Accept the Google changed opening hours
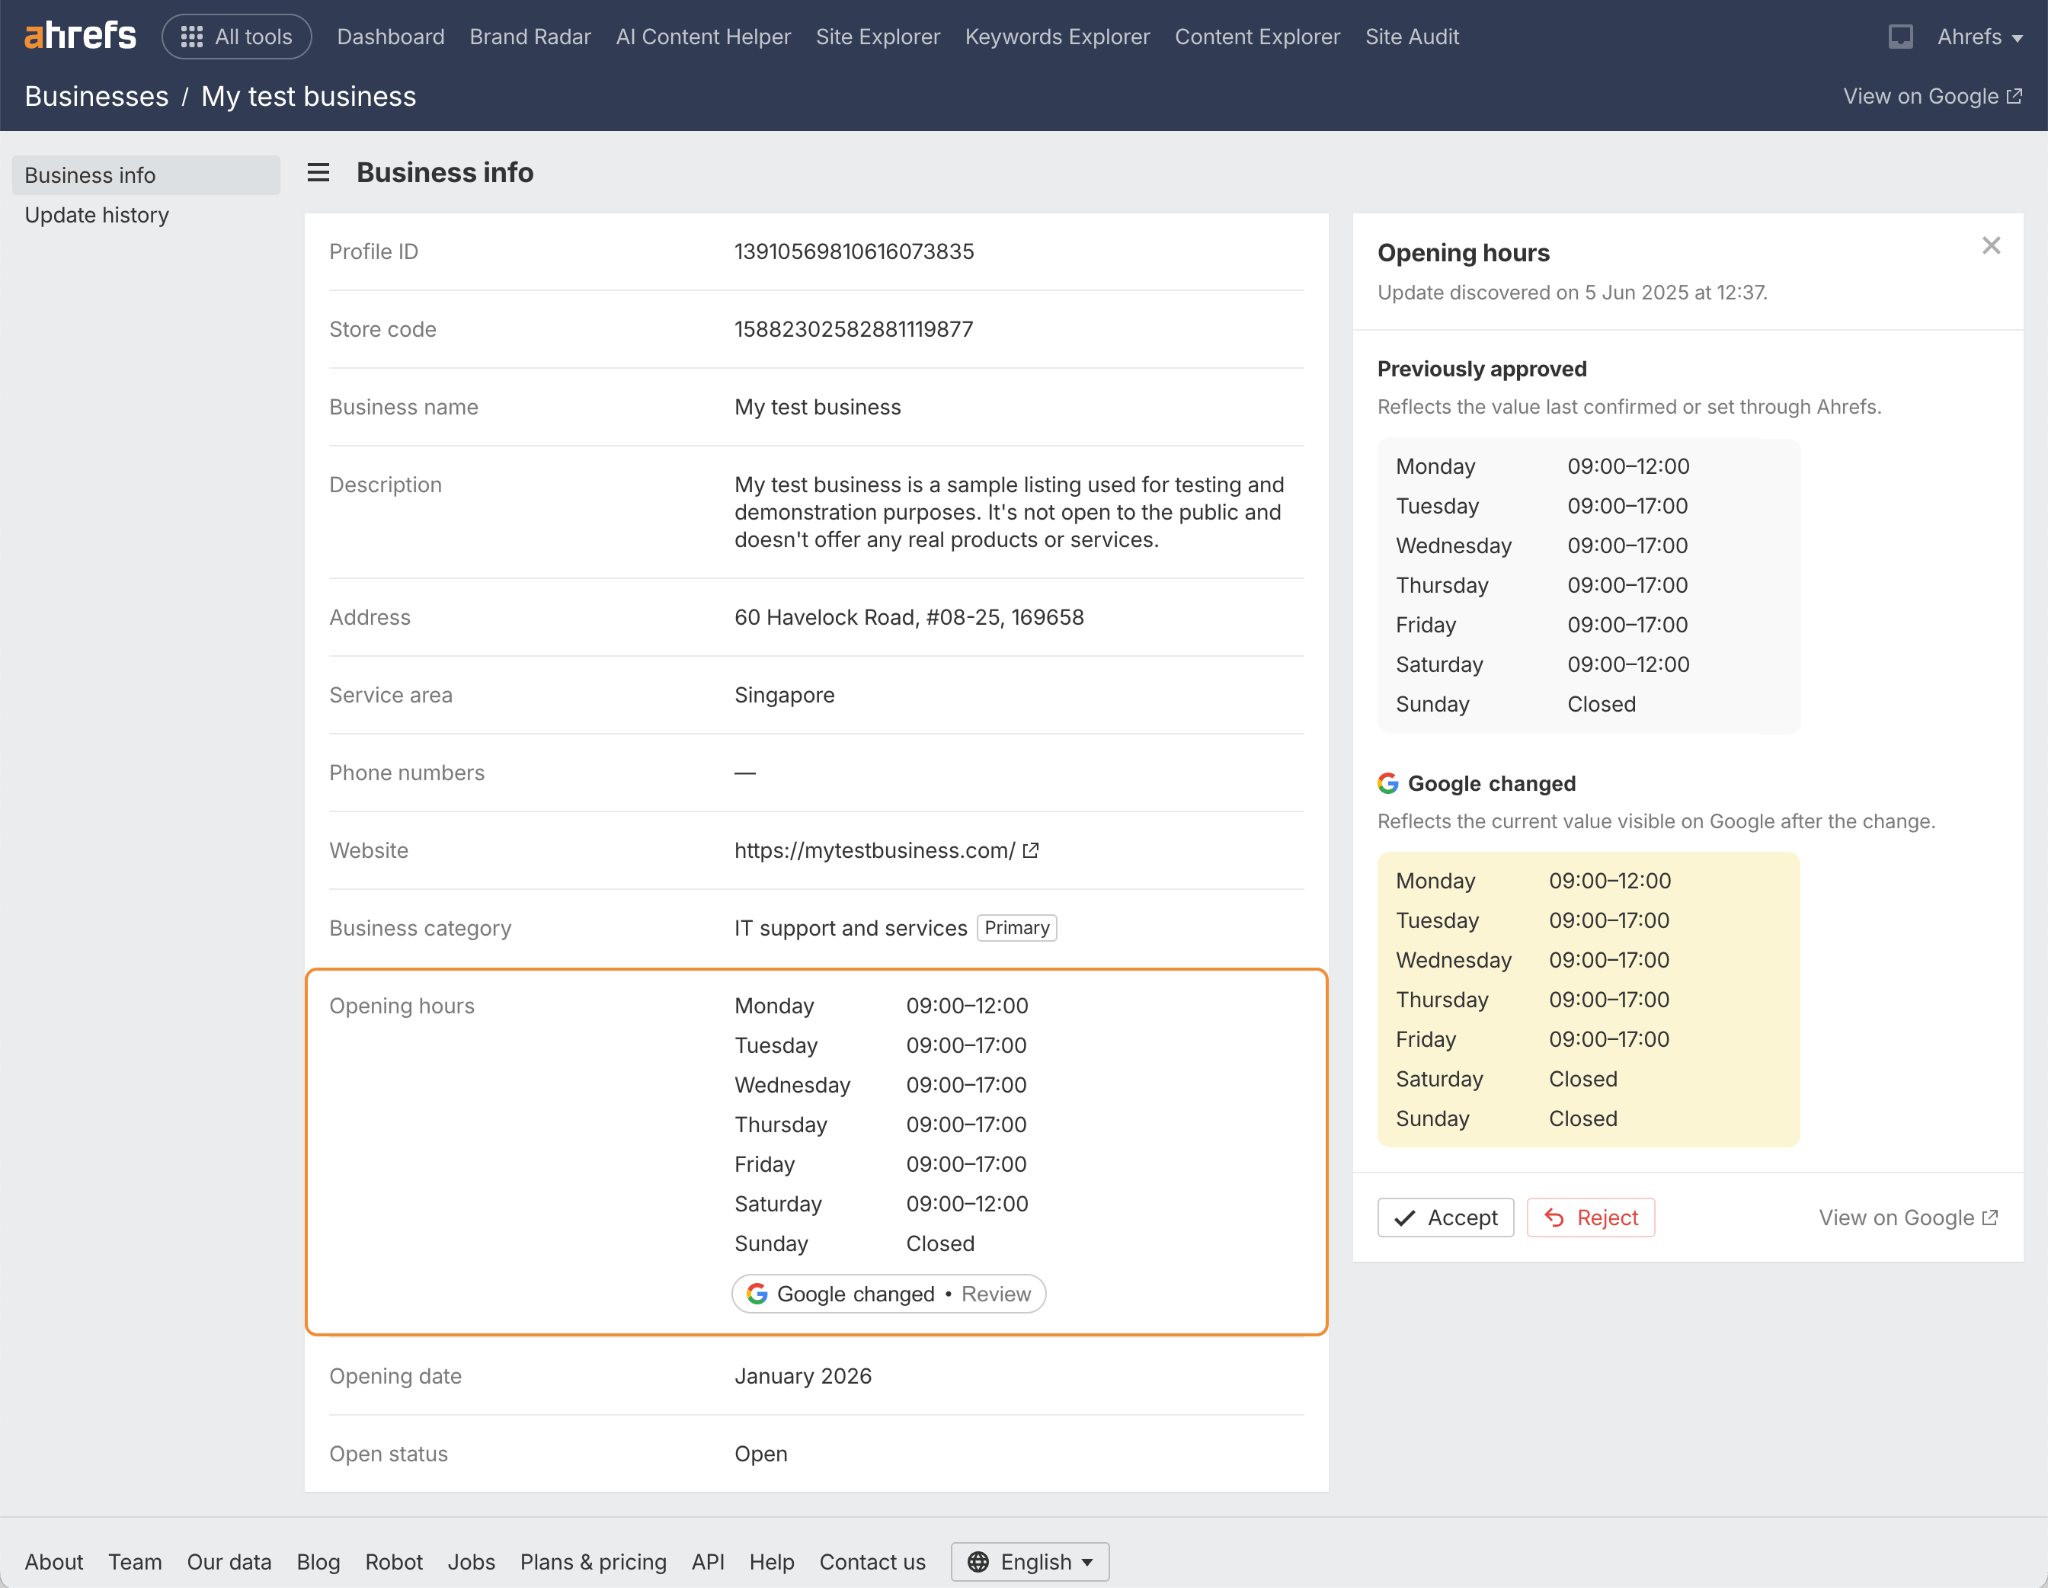The height and width of the screenshot is (1588, 2048). tap(1445, 1217)
